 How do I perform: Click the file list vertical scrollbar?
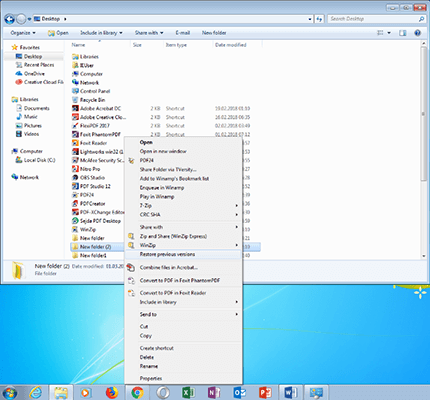pos(424,113)
